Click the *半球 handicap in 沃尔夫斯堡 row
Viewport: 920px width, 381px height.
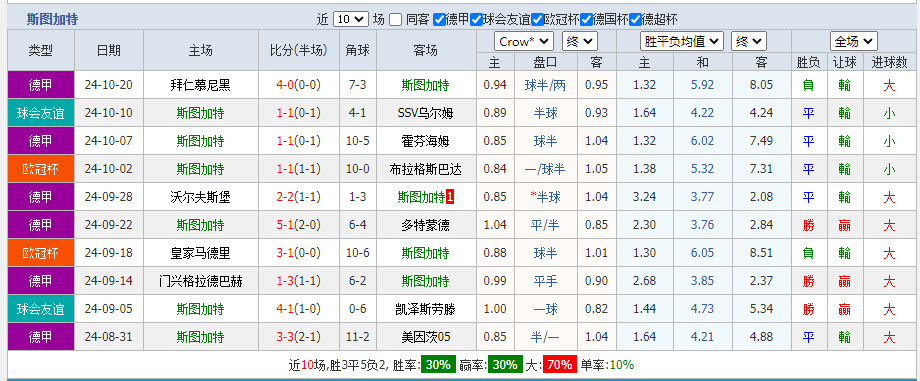coord(545,197)
